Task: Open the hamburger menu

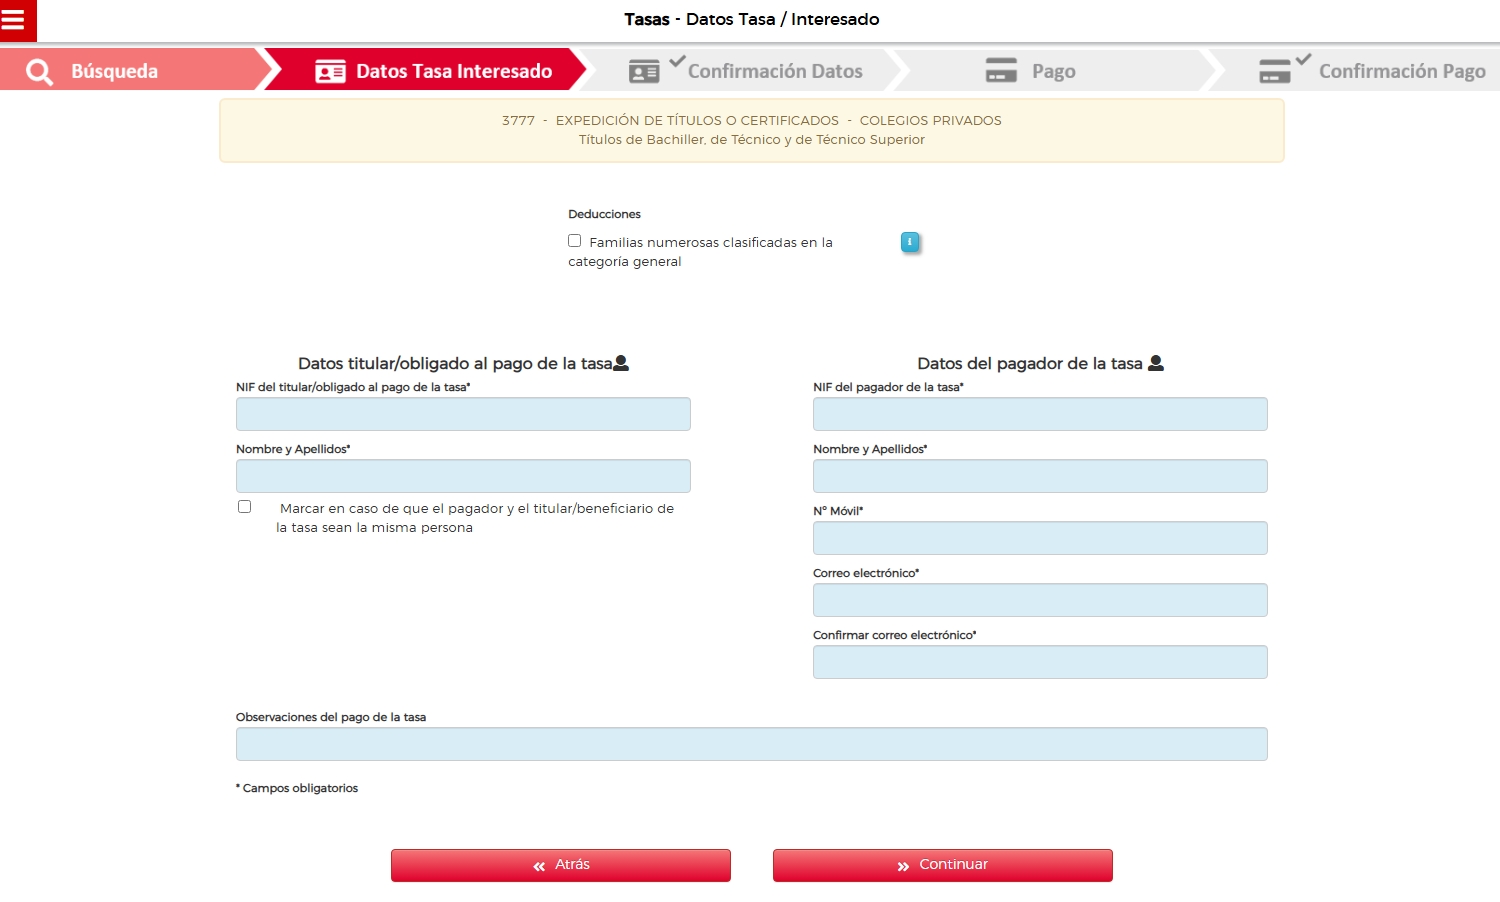Action: click(x=14, y=20)
